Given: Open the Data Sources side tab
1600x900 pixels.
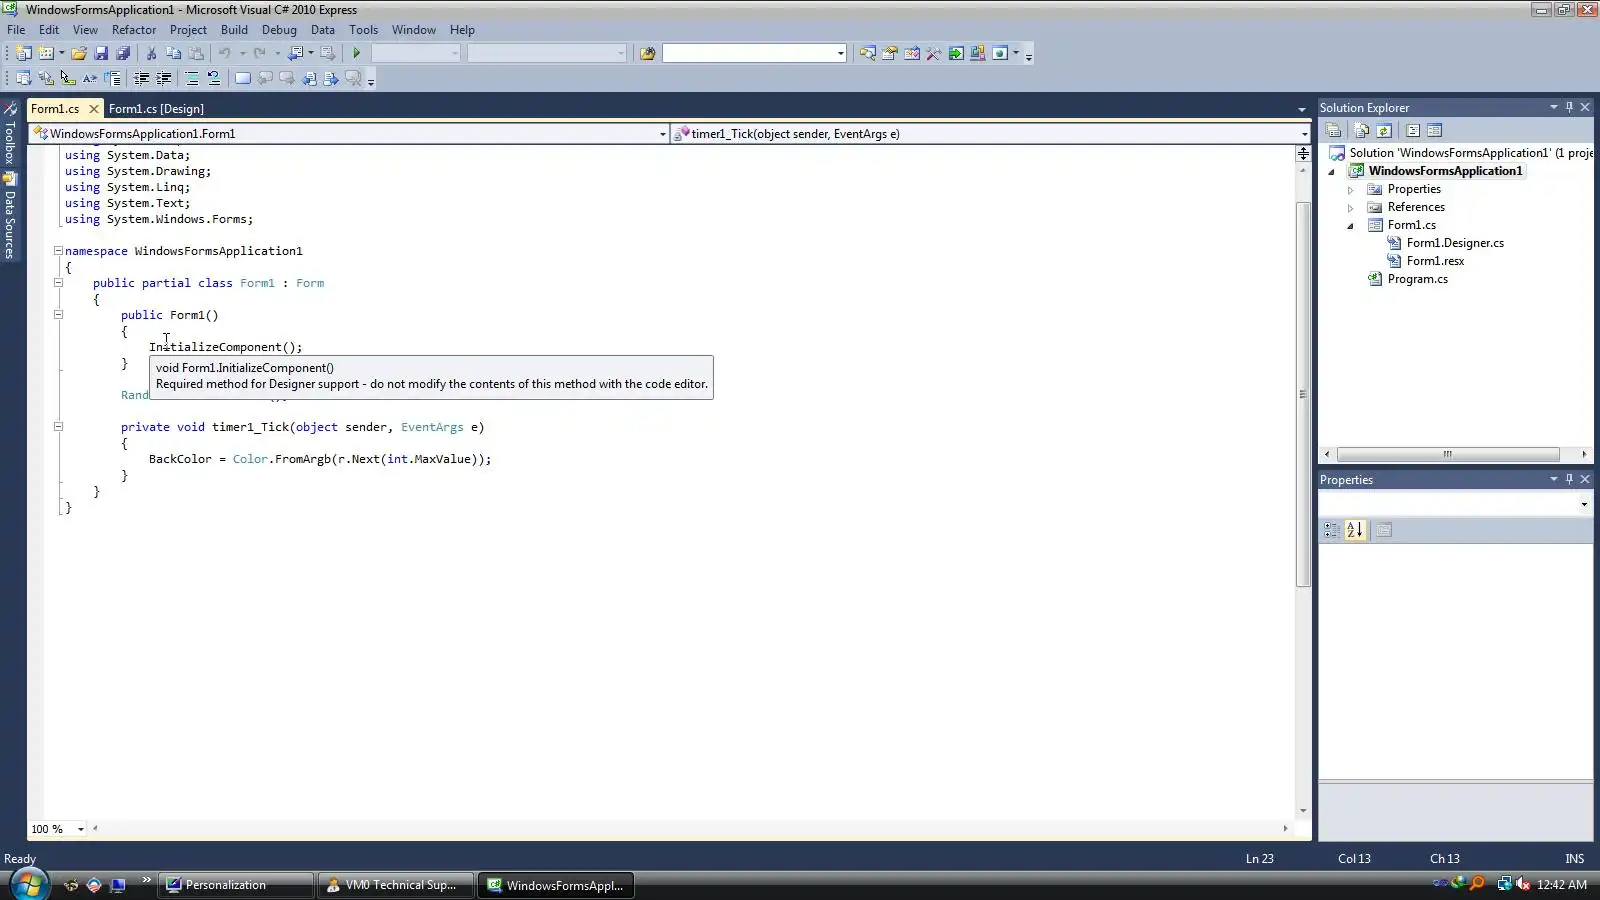Looking at the screenshot, I should pos(10,216).
